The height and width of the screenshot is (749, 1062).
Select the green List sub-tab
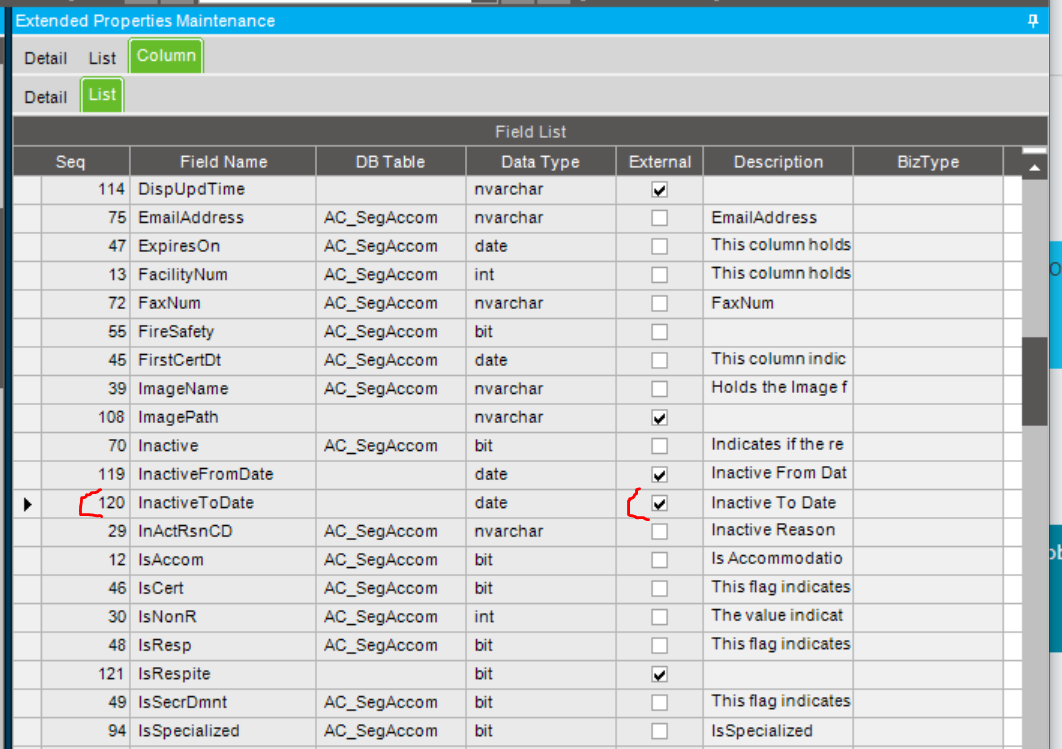click(x=102, y=95)
